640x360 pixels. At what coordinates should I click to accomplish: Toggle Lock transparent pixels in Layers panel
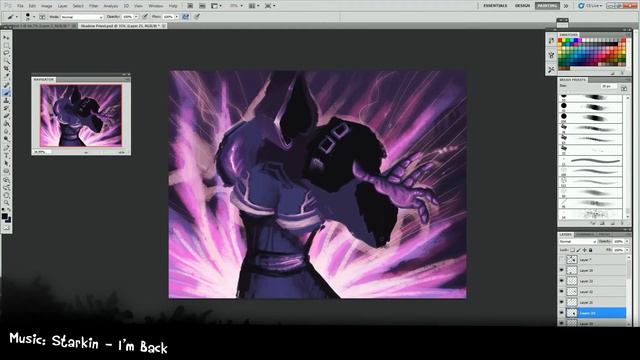[572, 250]
